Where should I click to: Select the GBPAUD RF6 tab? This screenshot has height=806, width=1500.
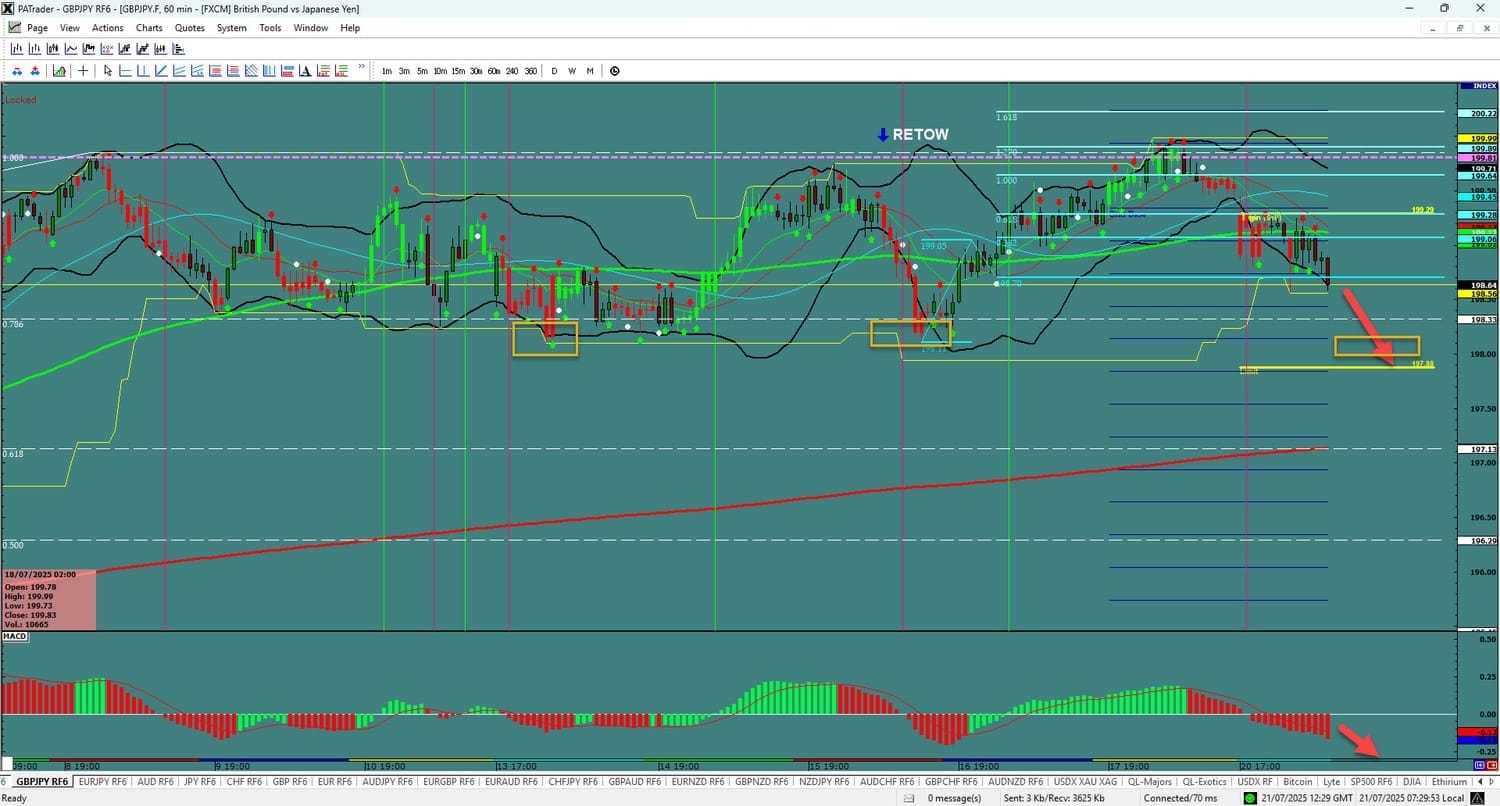coord(634,782)
